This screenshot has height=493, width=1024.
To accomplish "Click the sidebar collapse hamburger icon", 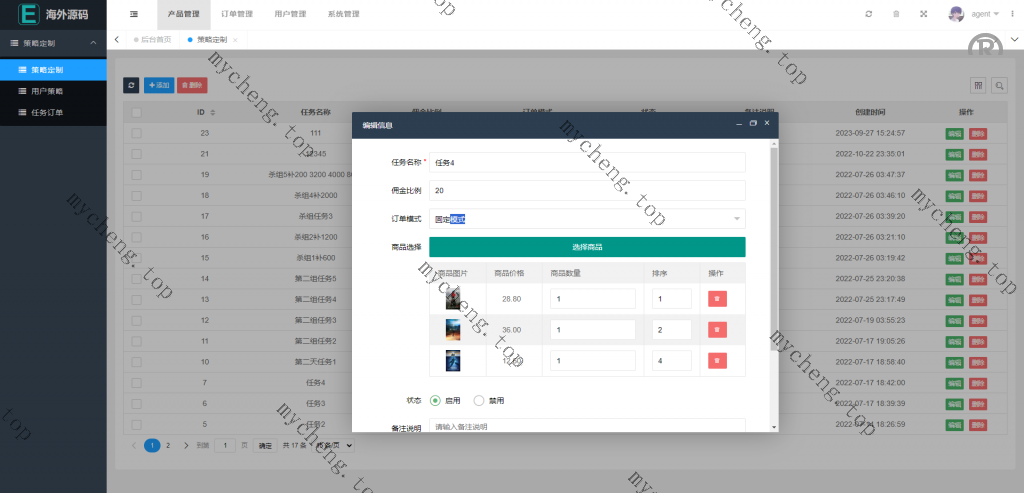I will pos(134,14).
